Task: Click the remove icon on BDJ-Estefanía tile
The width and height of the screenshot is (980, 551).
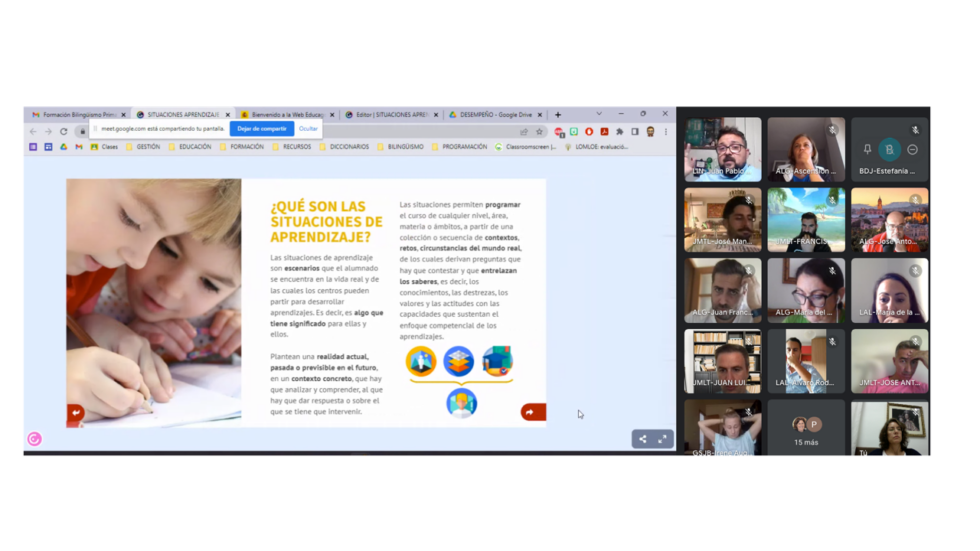Action: [x=912, y=150]
